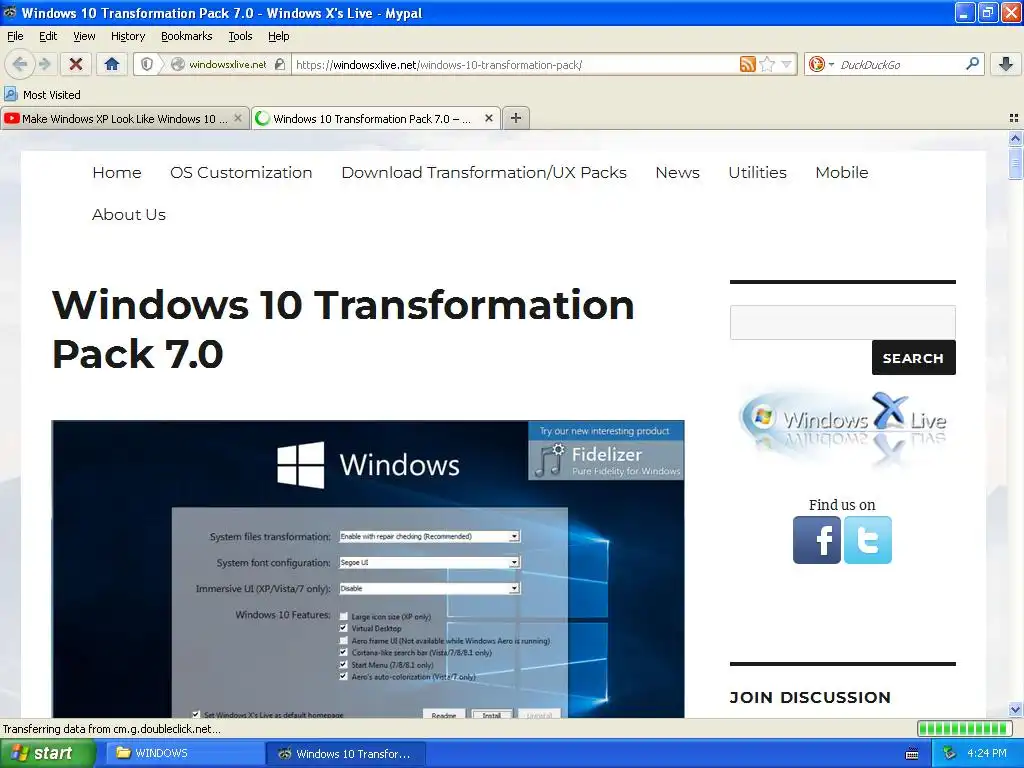
Task: Open the View menu
Action: click(84, 36)
